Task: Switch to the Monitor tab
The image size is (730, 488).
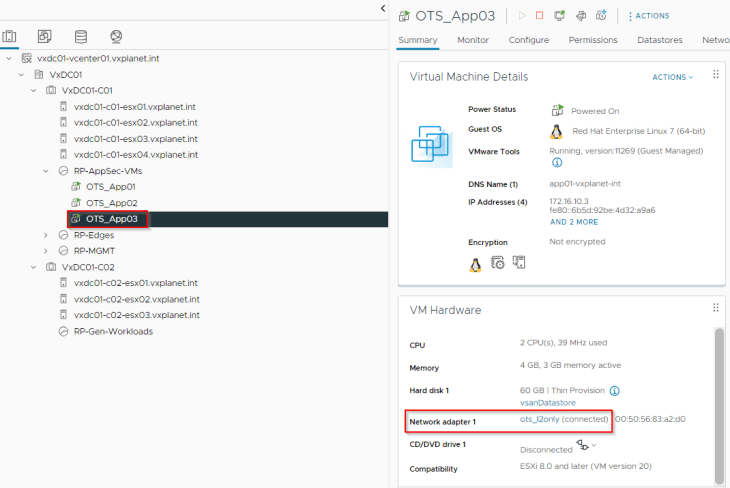Action: coord(473,40)
